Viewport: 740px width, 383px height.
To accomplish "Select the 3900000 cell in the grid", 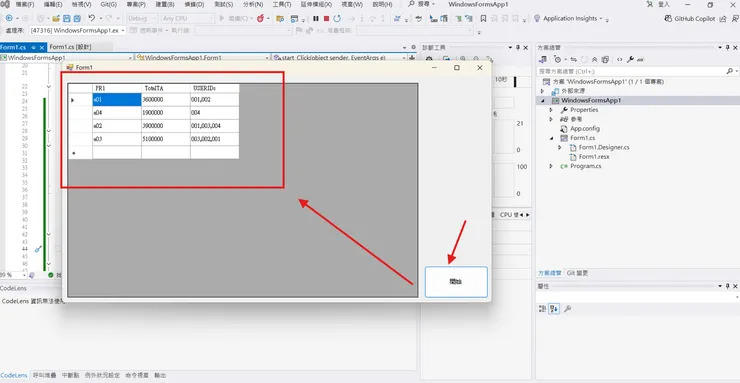I will tap(166, 126).
